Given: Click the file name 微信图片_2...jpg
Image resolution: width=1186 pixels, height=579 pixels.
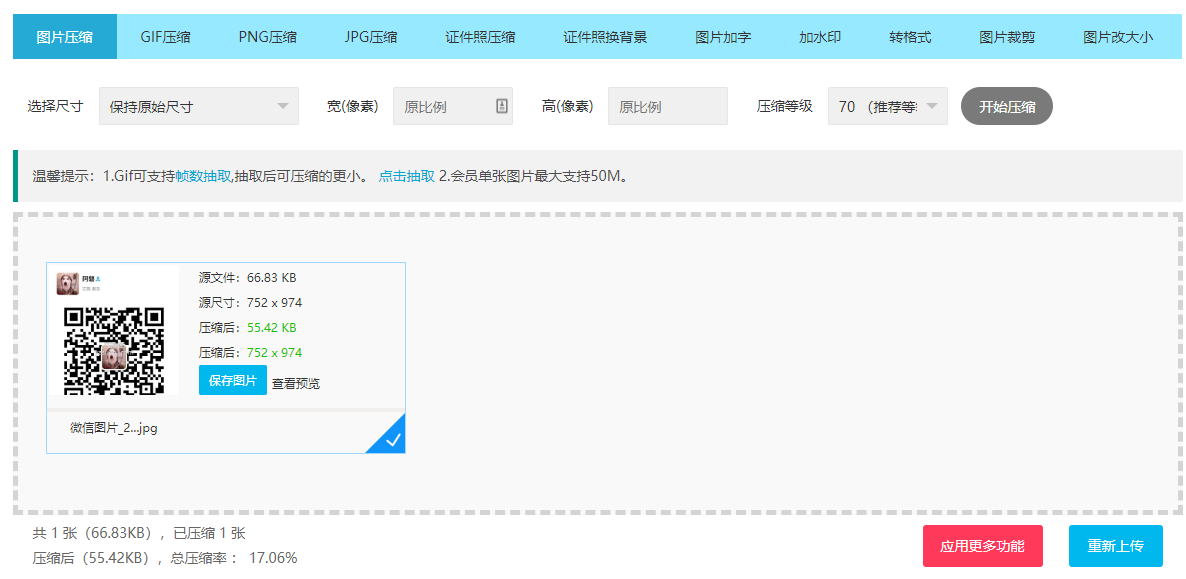Looking at the screenshot, I should click(x=114, y=428).
